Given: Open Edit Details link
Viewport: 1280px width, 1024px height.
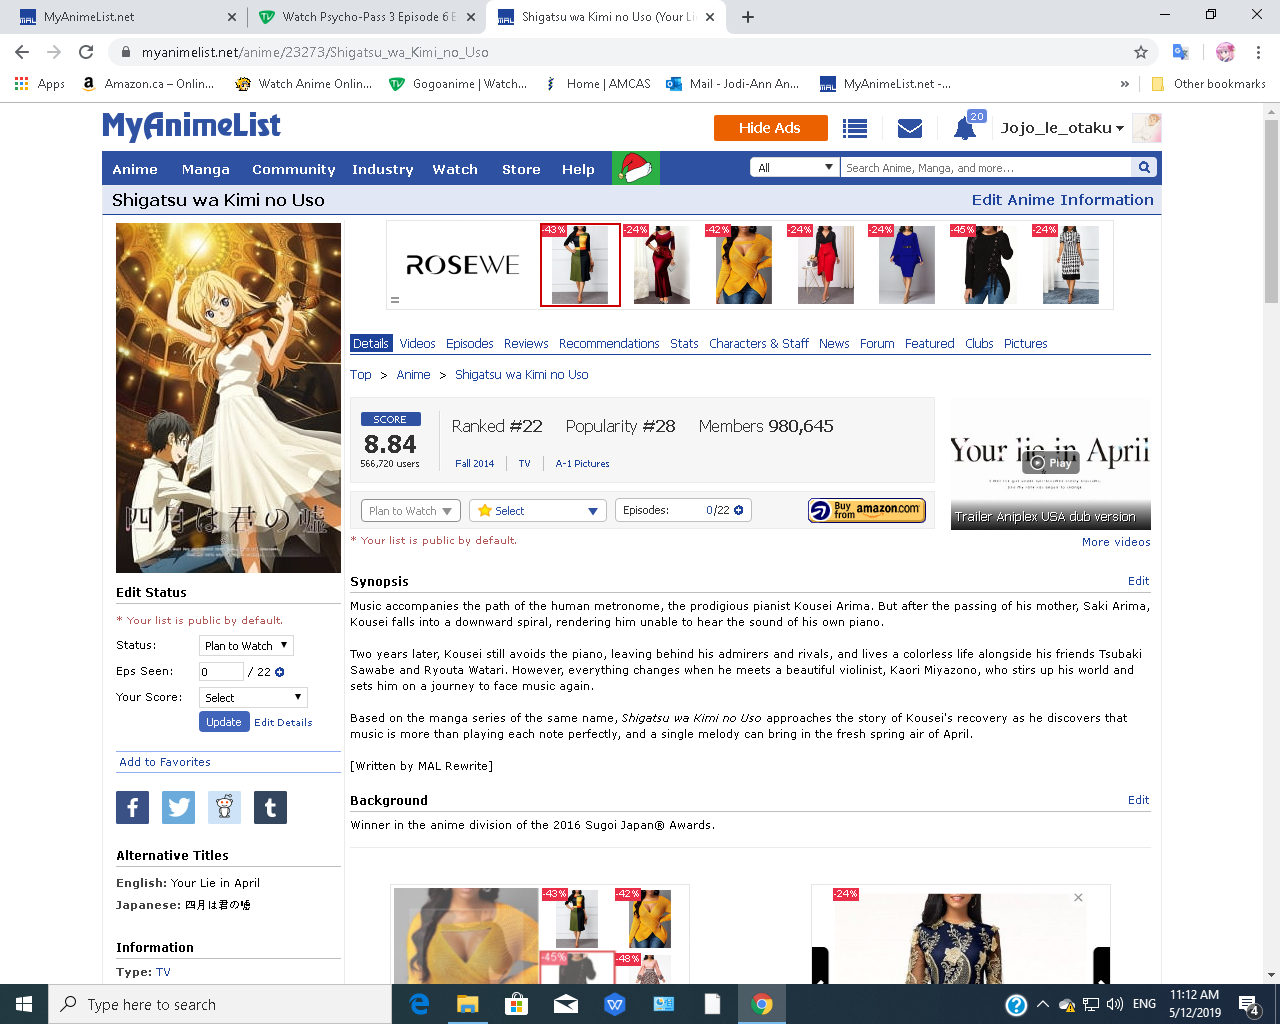Looking at the screenshot, I should (x=283, y=722).
